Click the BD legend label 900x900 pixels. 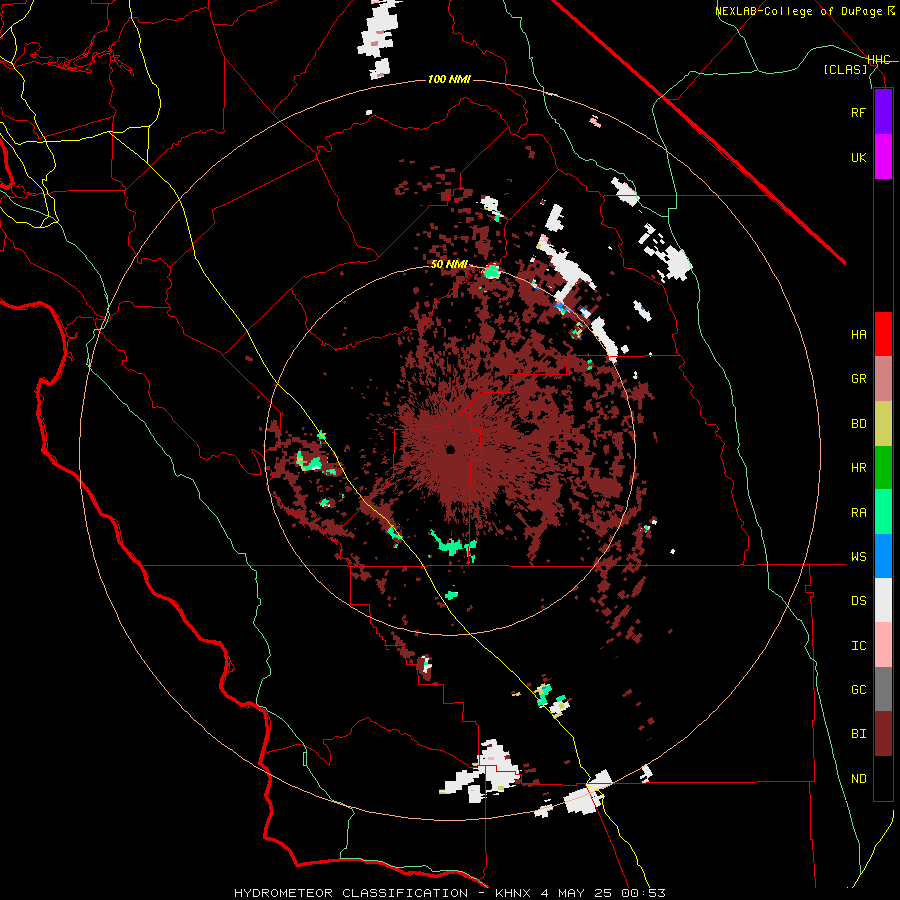(x=858, y=424)
